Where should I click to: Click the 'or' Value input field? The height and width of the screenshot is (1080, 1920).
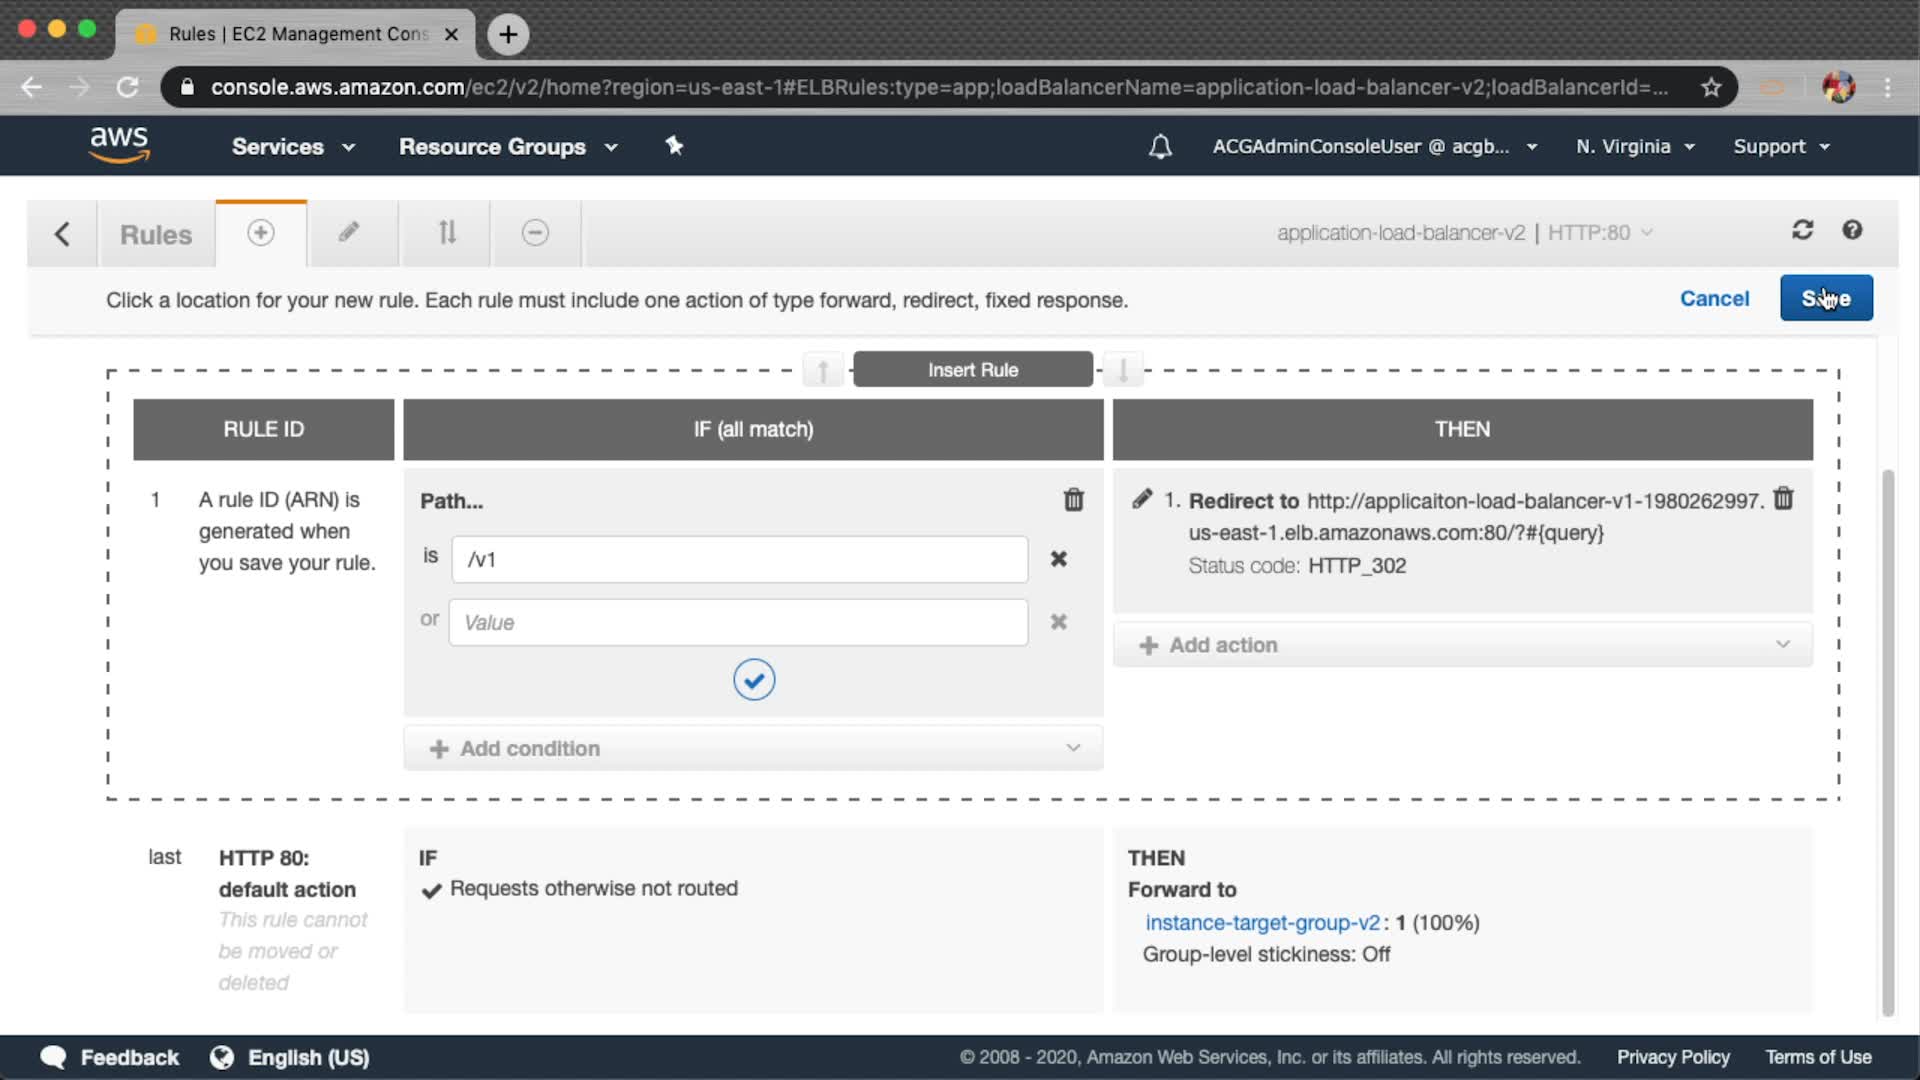tap(738, 622)
